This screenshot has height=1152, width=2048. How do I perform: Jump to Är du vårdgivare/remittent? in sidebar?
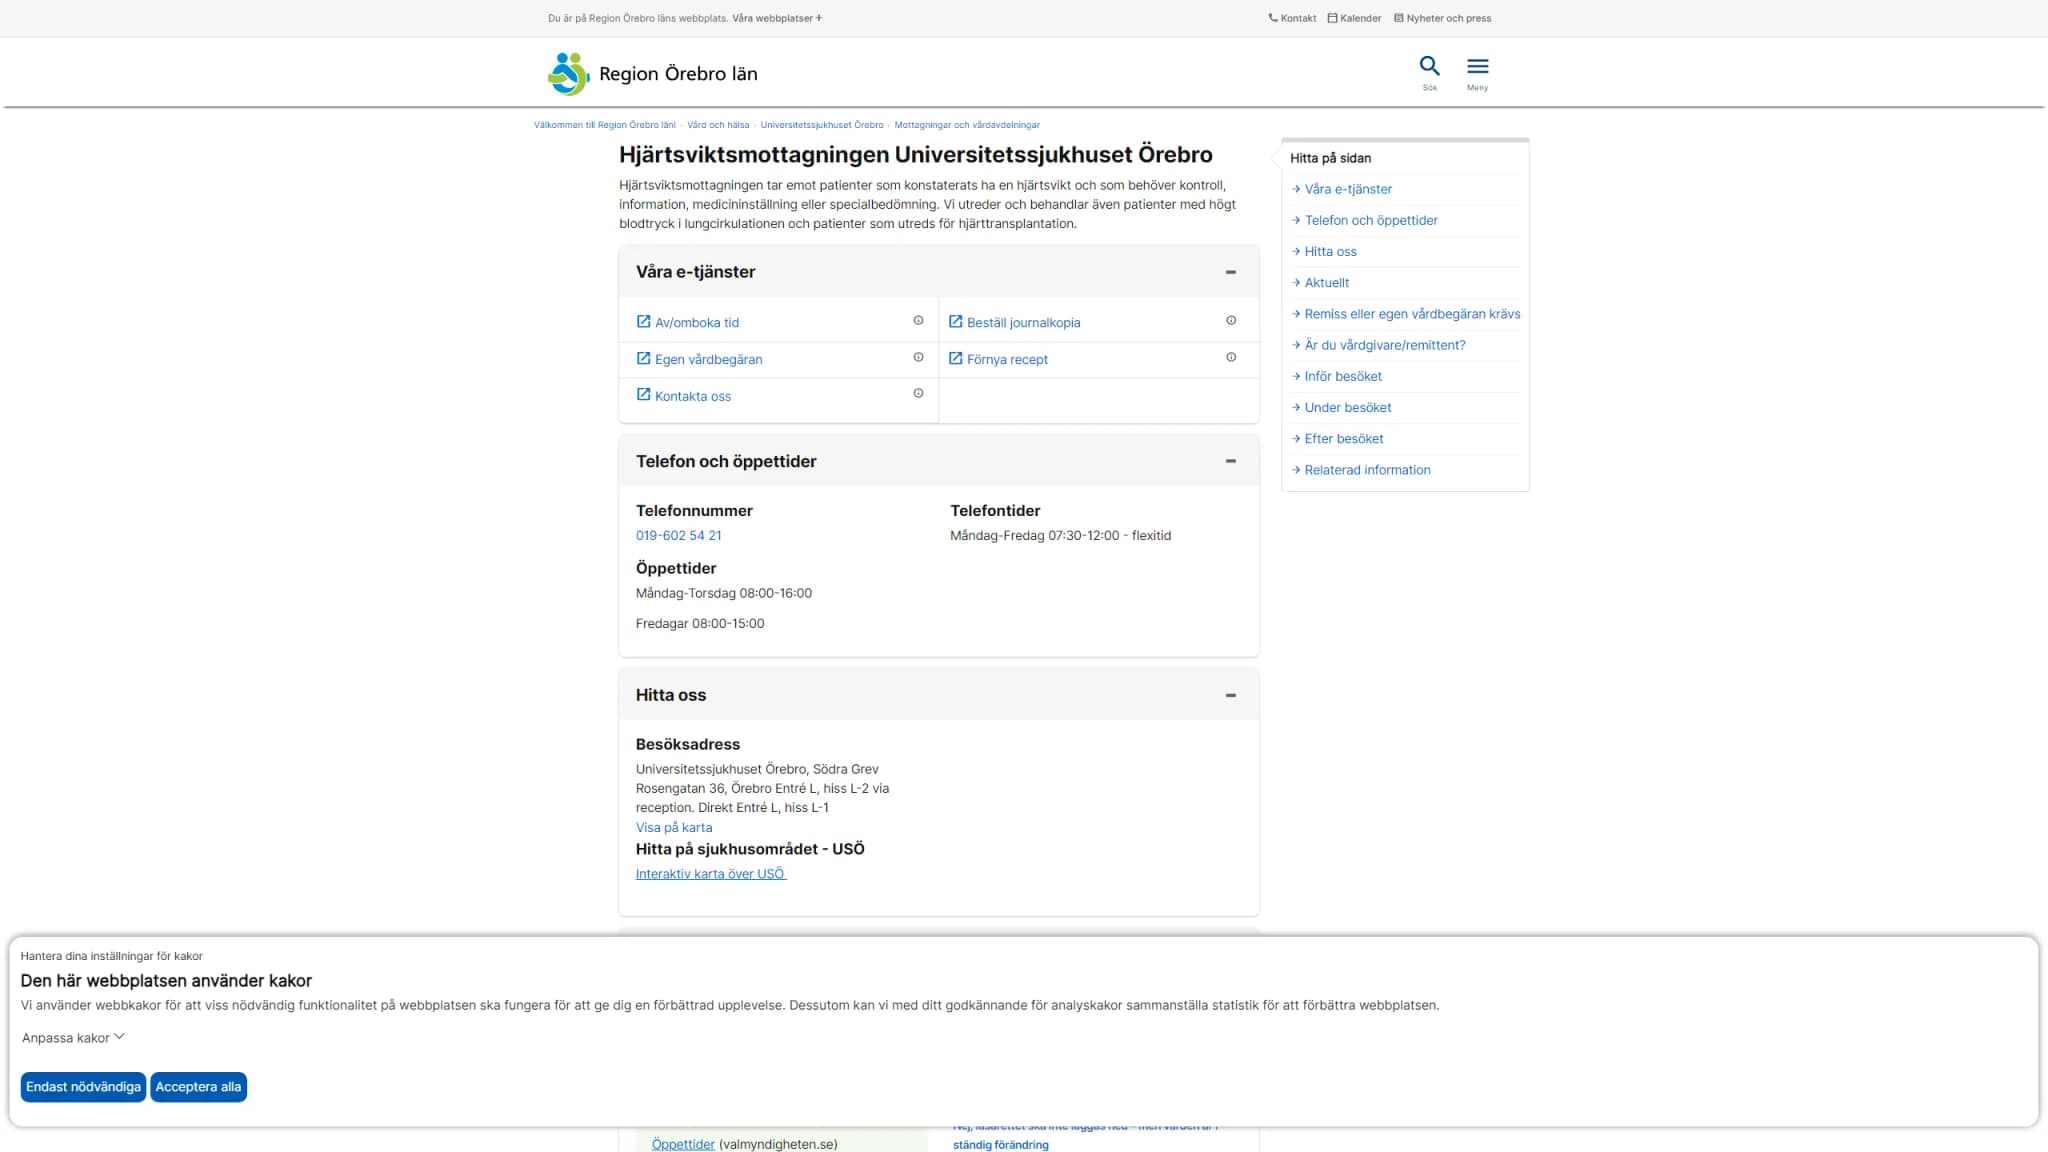click(1384, 345)
